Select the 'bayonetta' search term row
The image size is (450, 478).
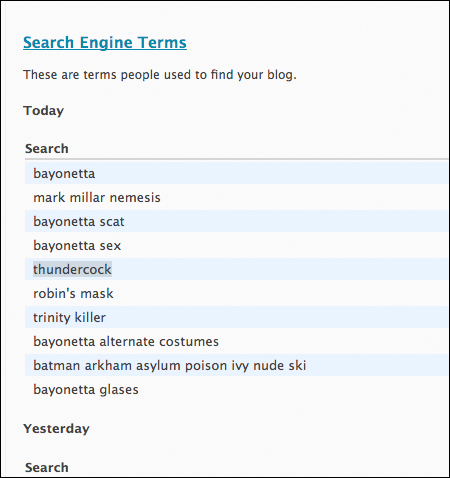pos(236,173)
